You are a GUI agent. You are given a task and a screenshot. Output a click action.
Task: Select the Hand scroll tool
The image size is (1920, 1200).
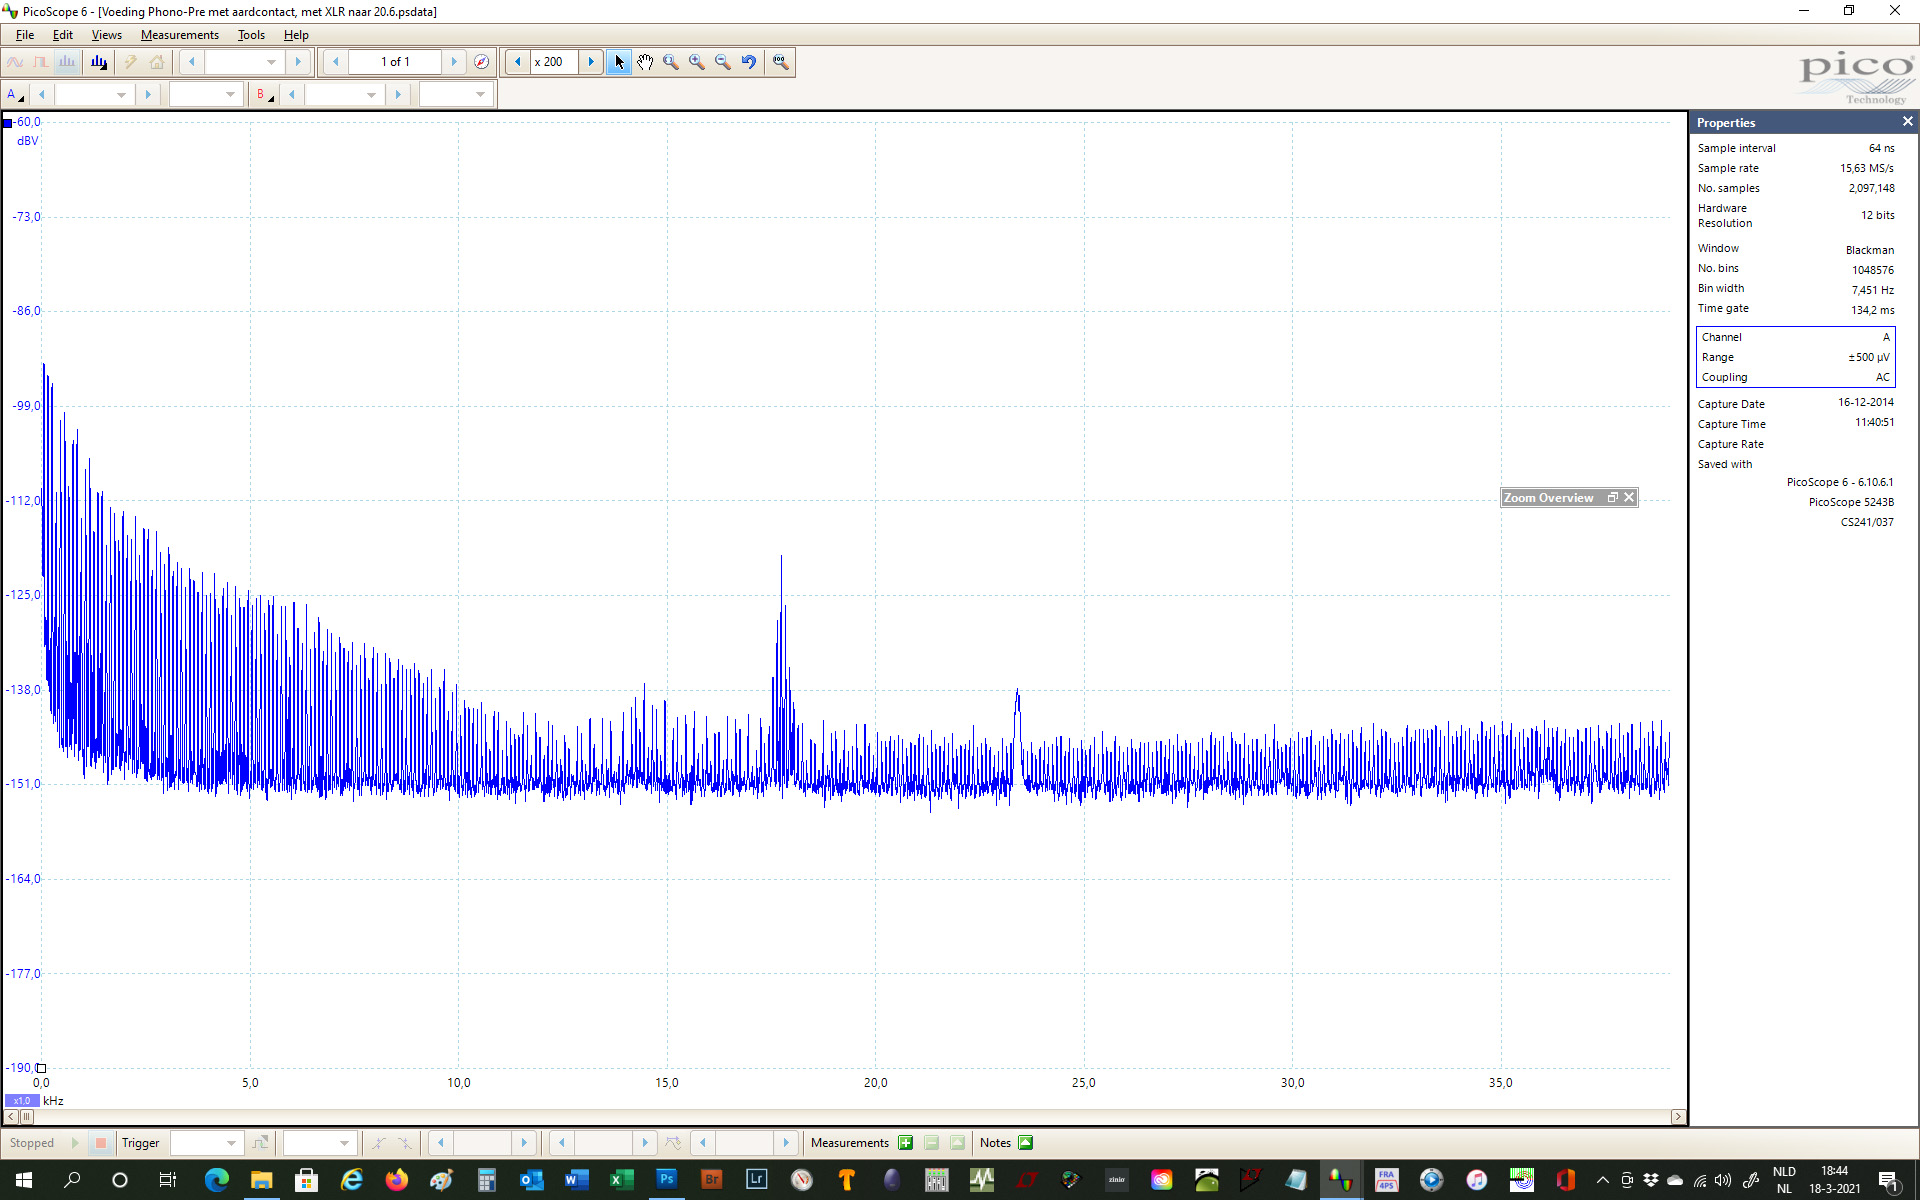[645, 62]
